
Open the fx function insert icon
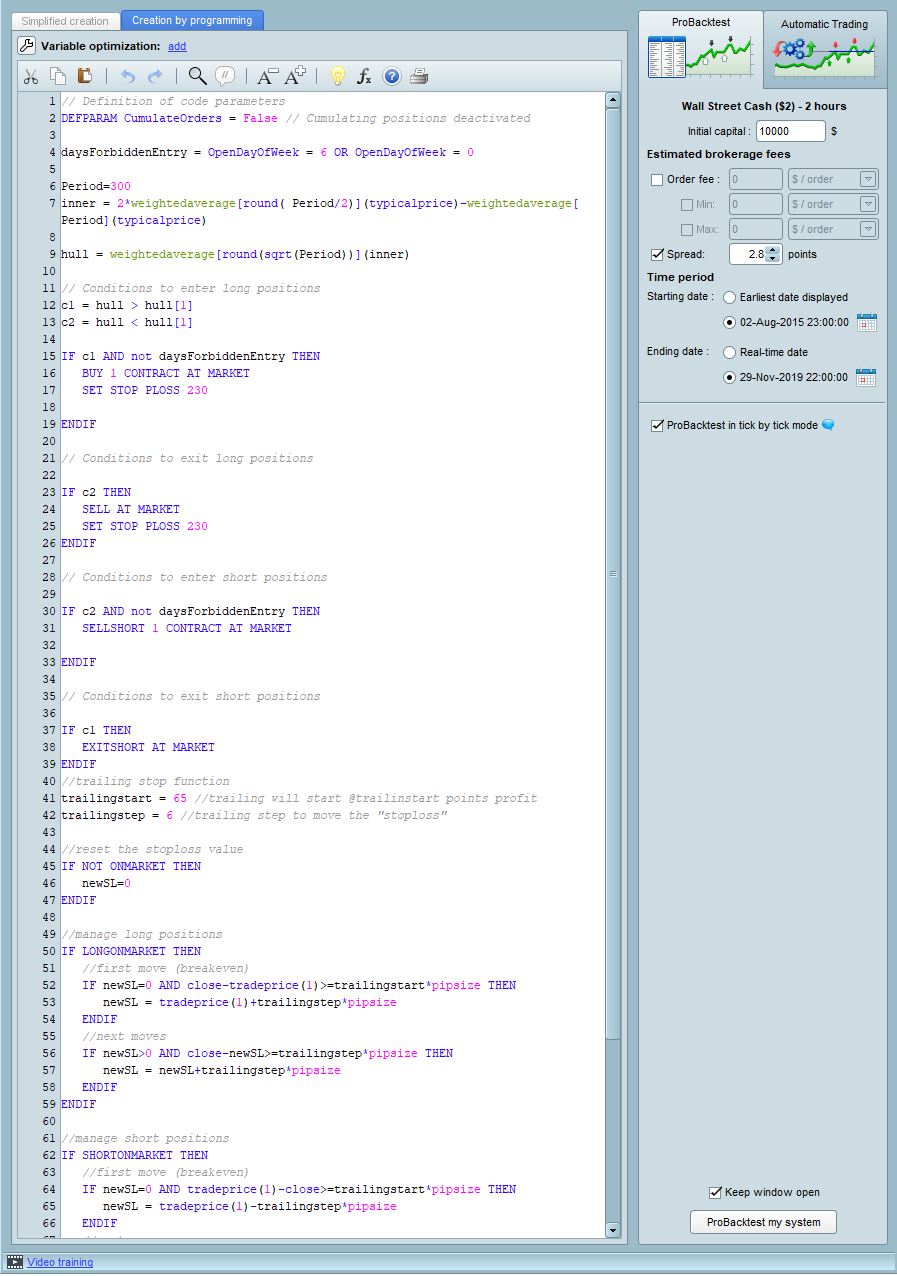pos(365,76)
